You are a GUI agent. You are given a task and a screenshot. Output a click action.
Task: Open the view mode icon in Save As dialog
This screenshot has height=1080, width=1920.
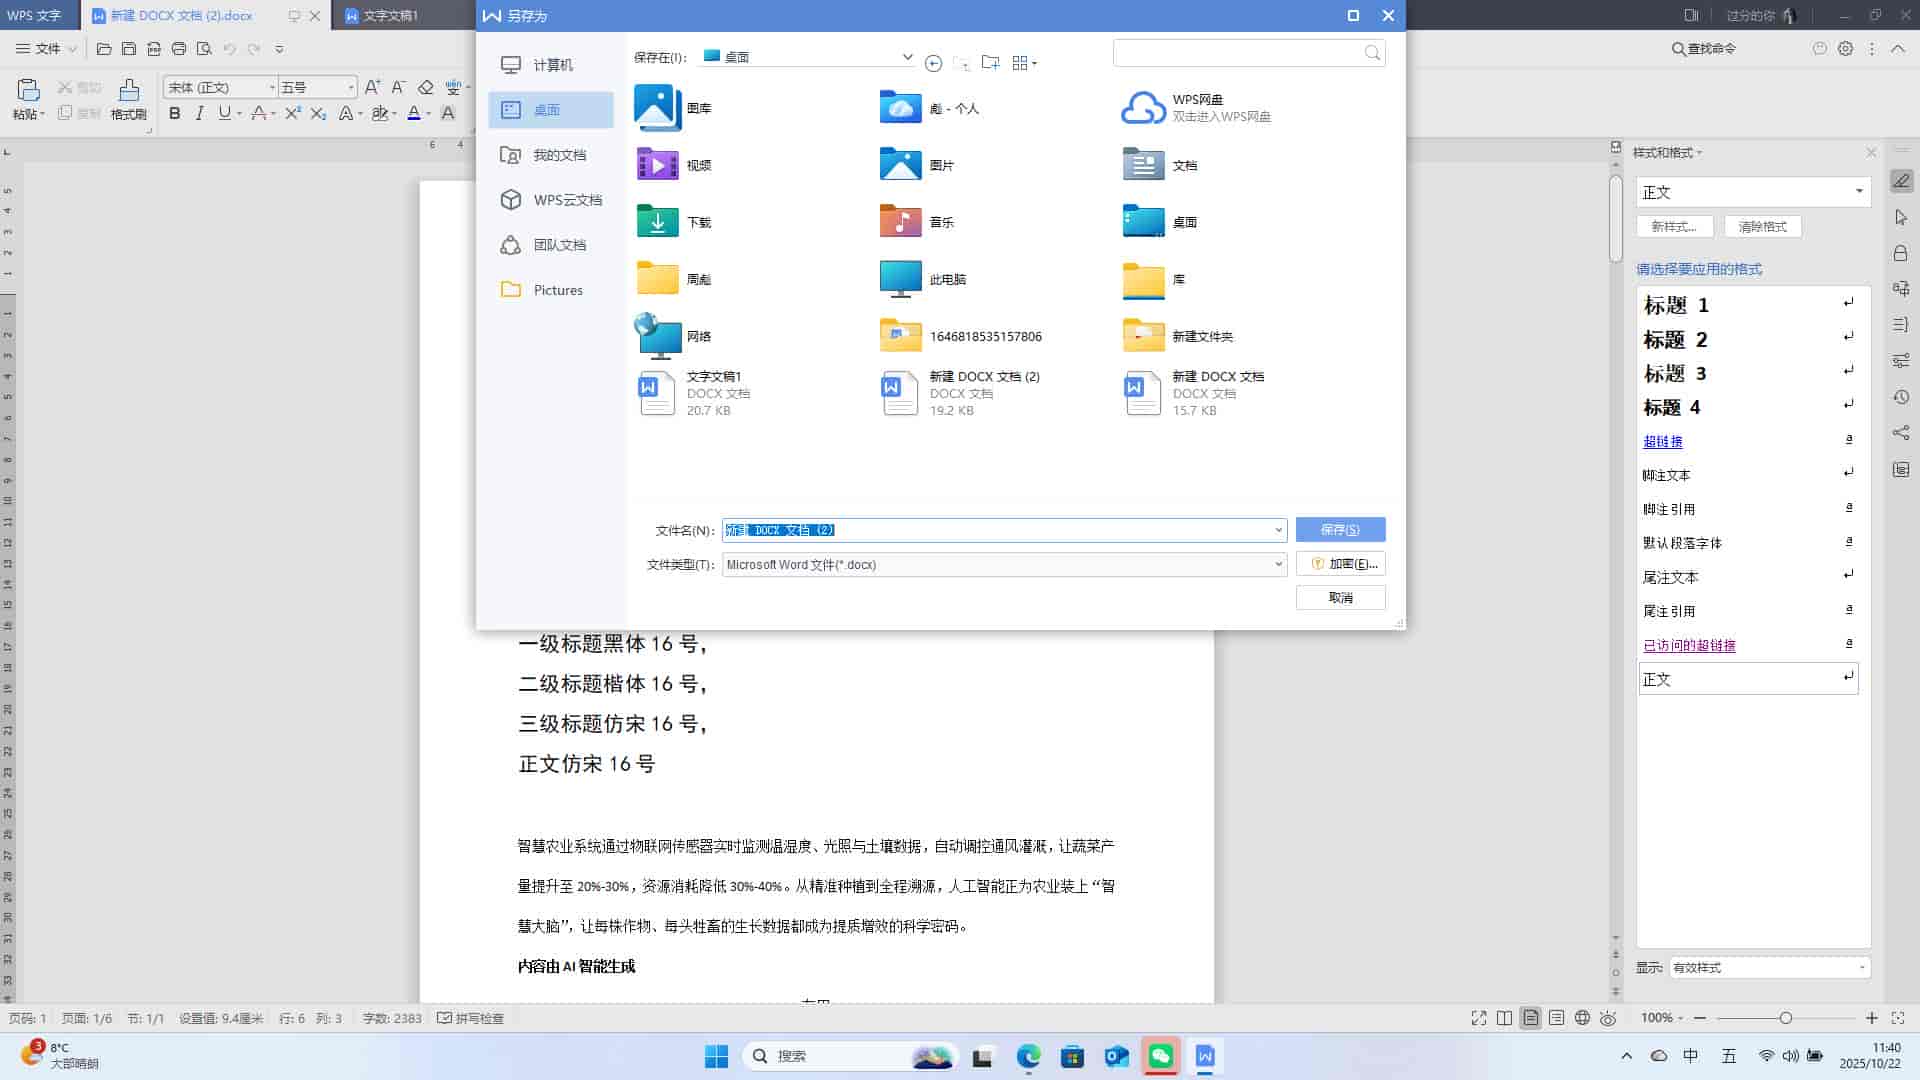[x=1024, y=63]
